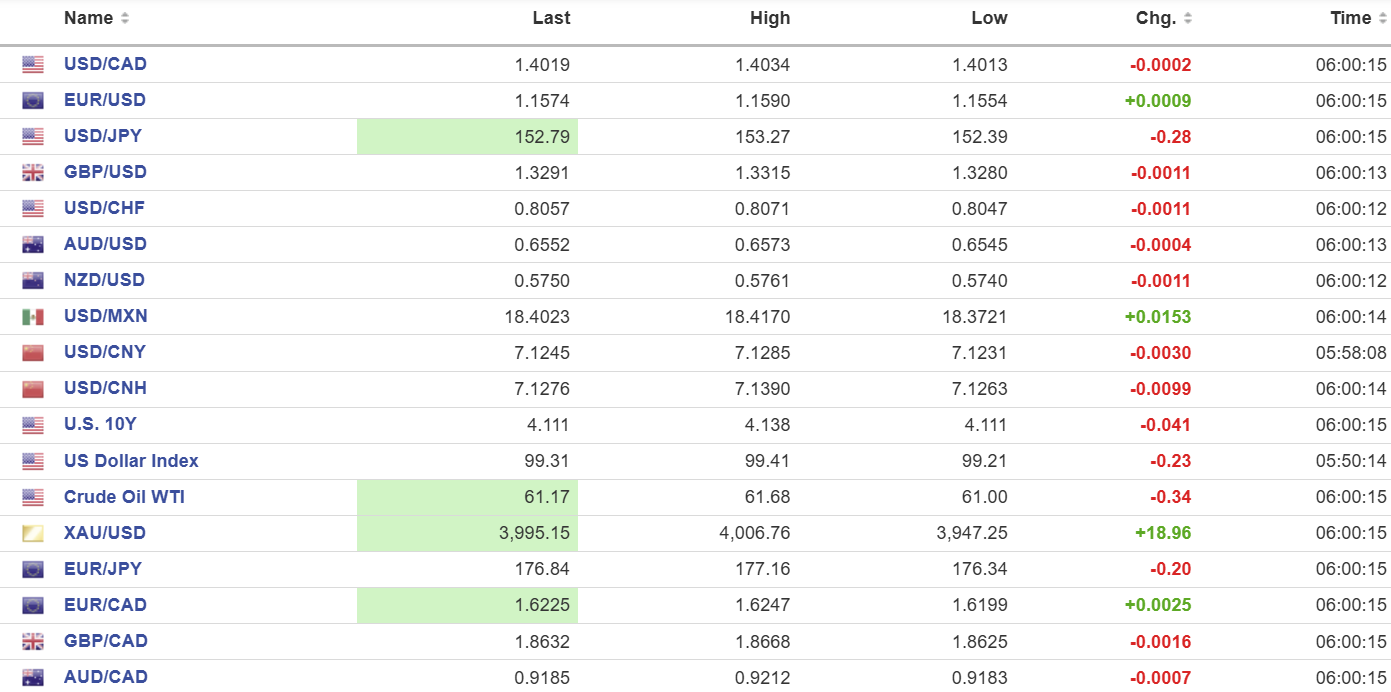Image resolution: width=1391 pixels, height=692 pixels.
Task: Click the US flag icon beside USD/CAD
Action: tap(33, 65)
